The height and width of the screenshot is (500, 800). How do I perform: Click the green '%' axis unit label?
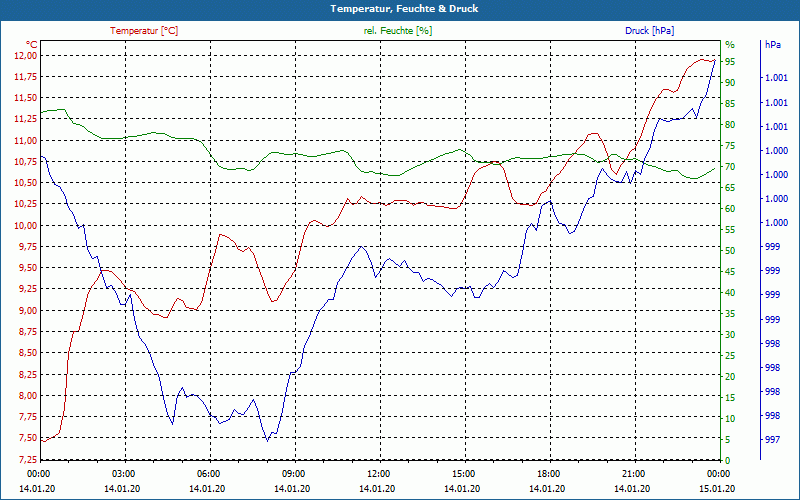(730, 44)
